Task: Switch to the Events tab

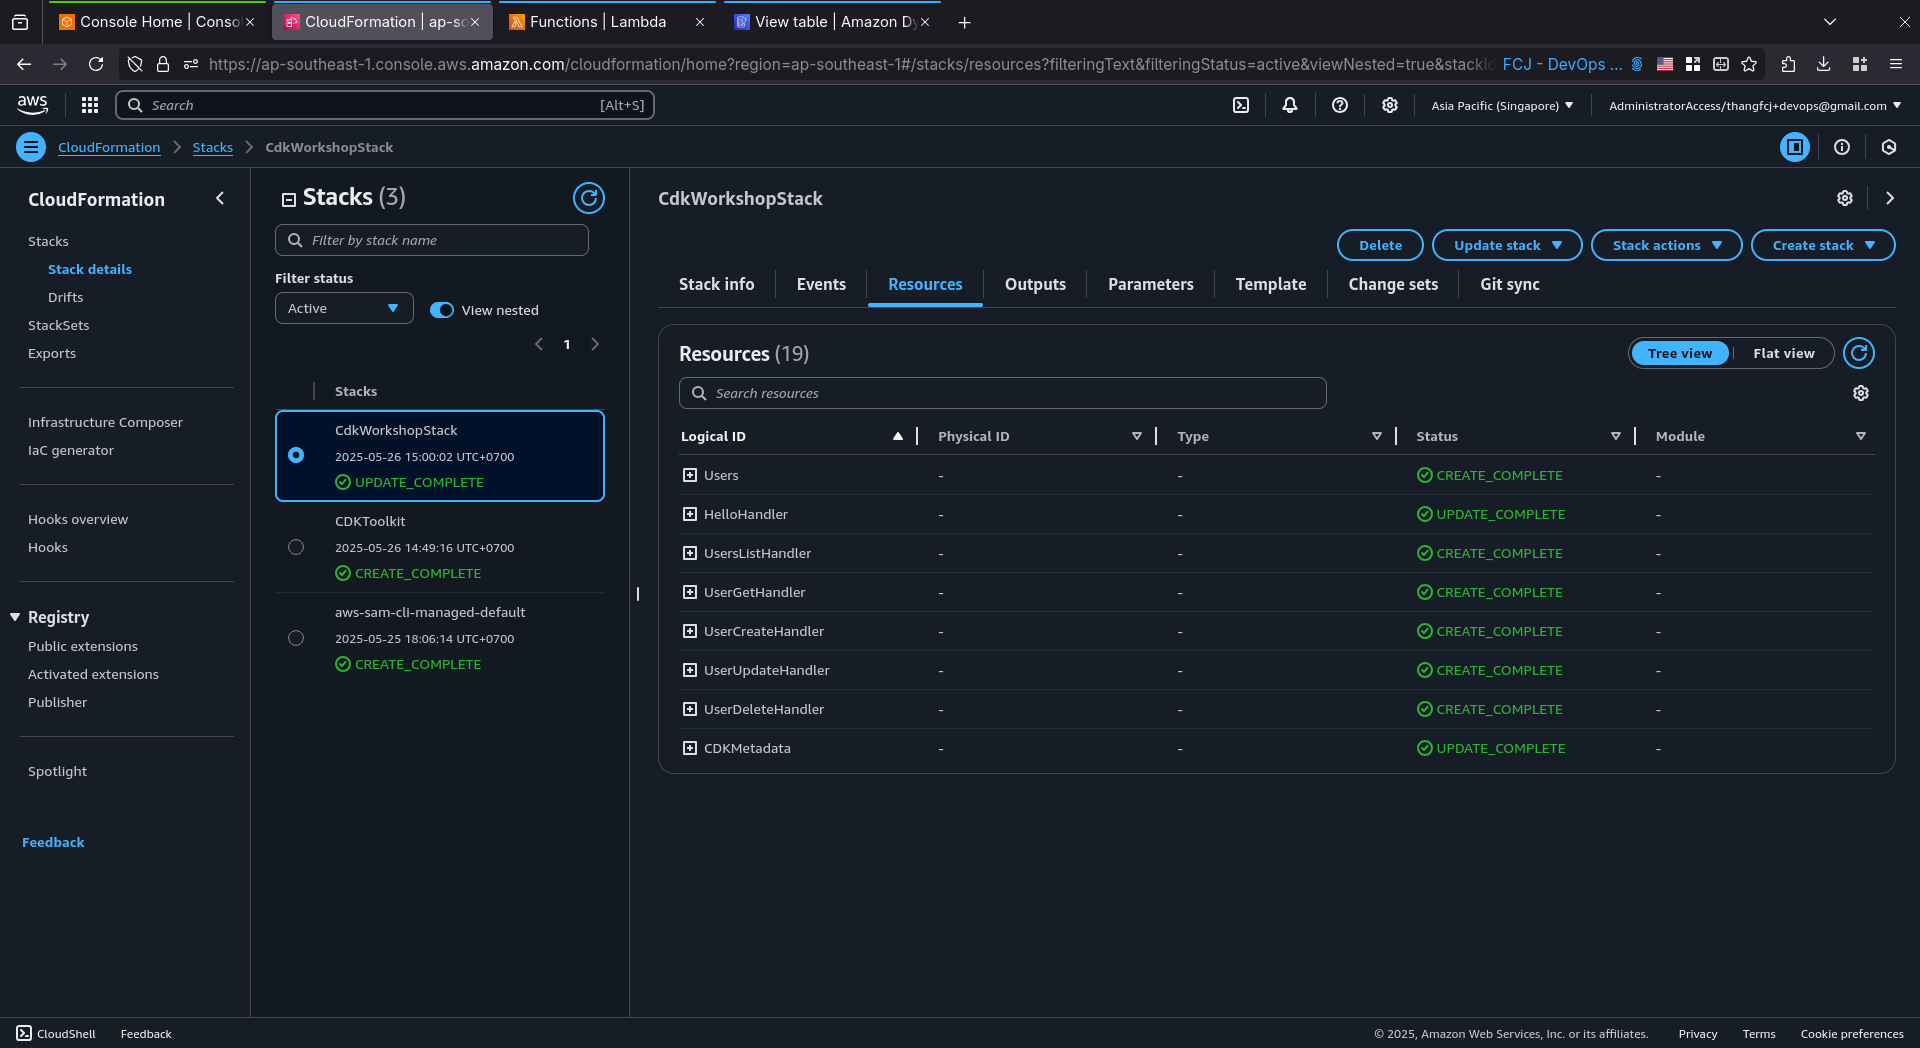Action: pos(821,284)
